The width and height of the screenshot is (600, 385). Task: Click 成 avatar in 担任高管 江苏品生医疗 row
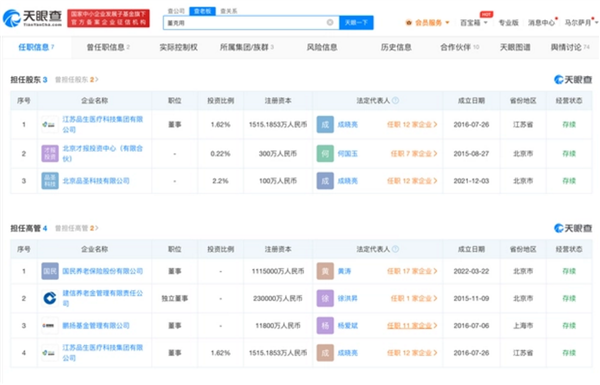[325, 353]
